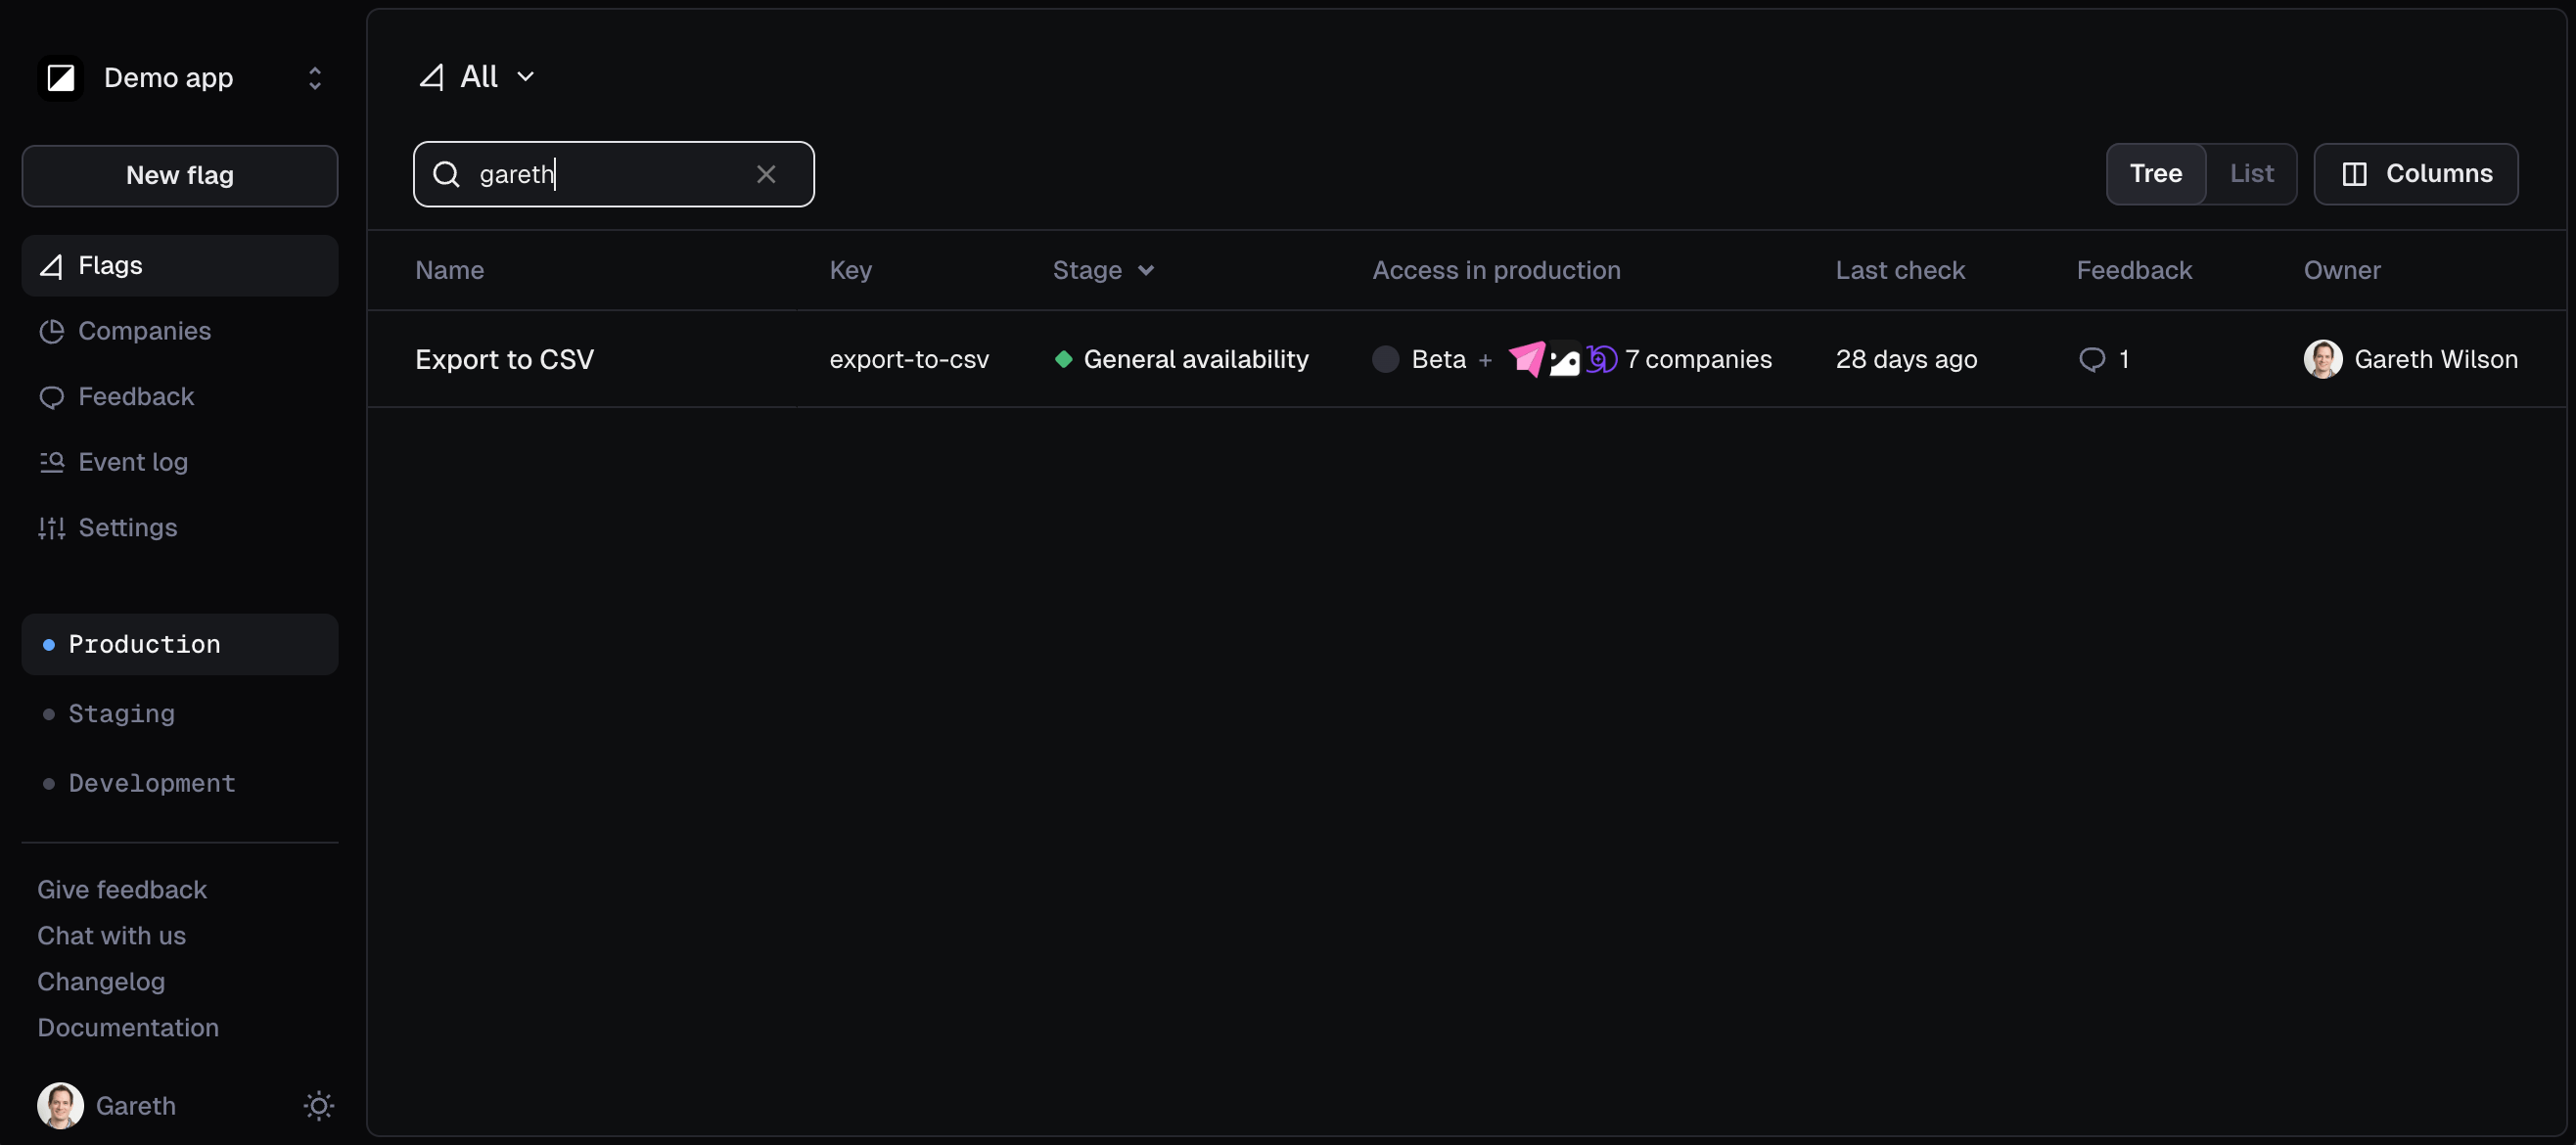Click the Demo app logo icon

61,78
